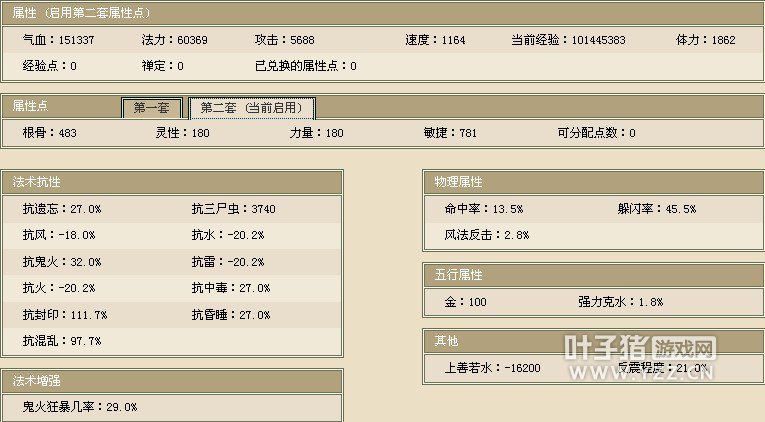Click the 躲闪率 45.5% stat
The image size is (765, 422).
point(657,209)
